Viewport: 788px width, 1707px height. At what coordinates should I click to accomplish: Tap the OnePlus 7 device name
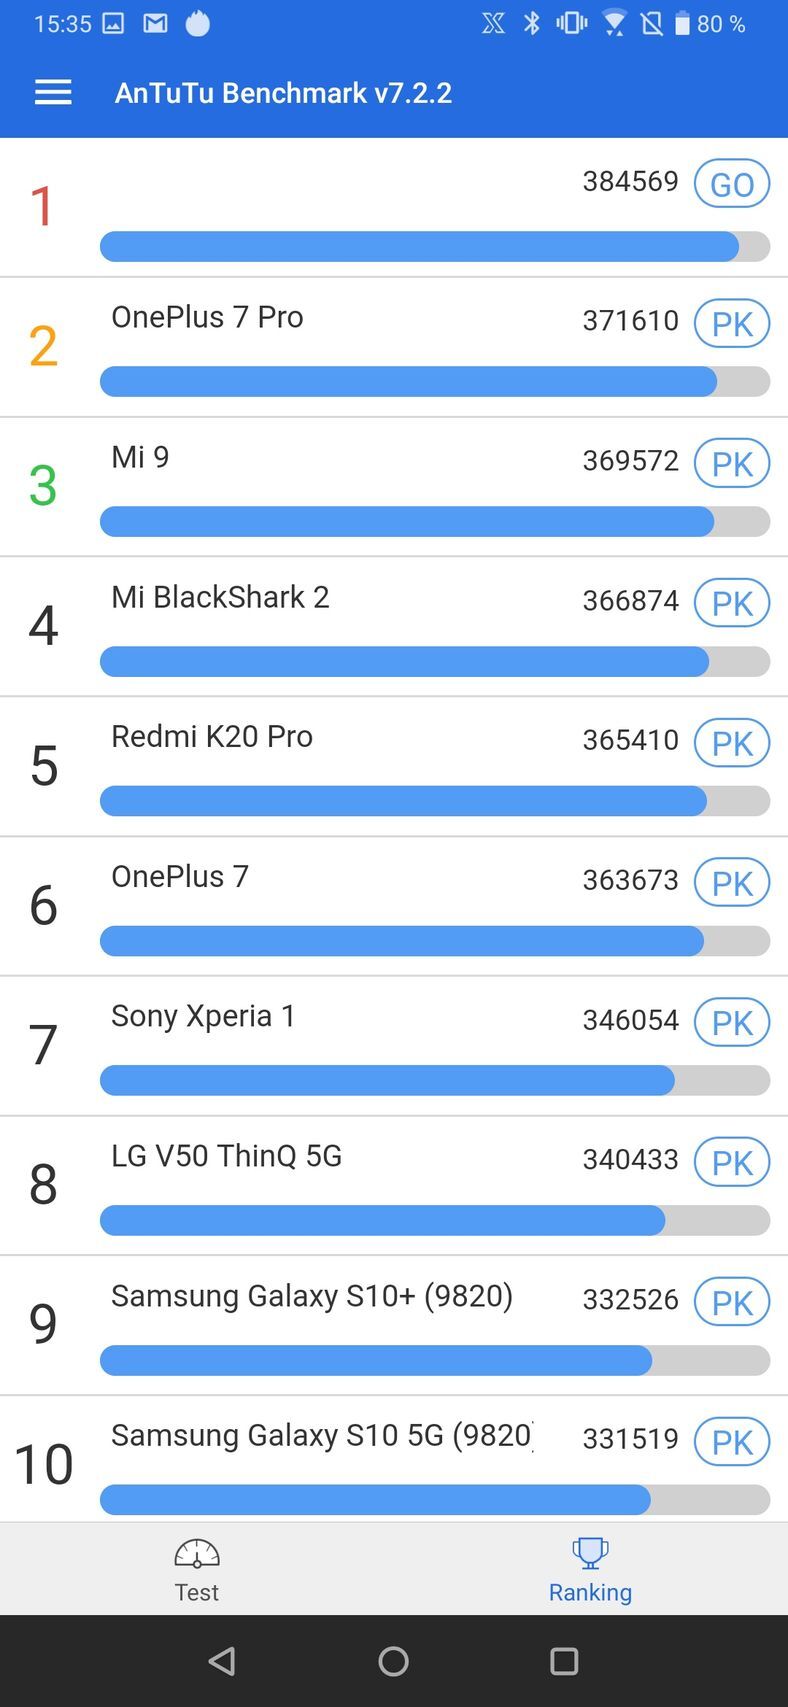click(180, 877)
